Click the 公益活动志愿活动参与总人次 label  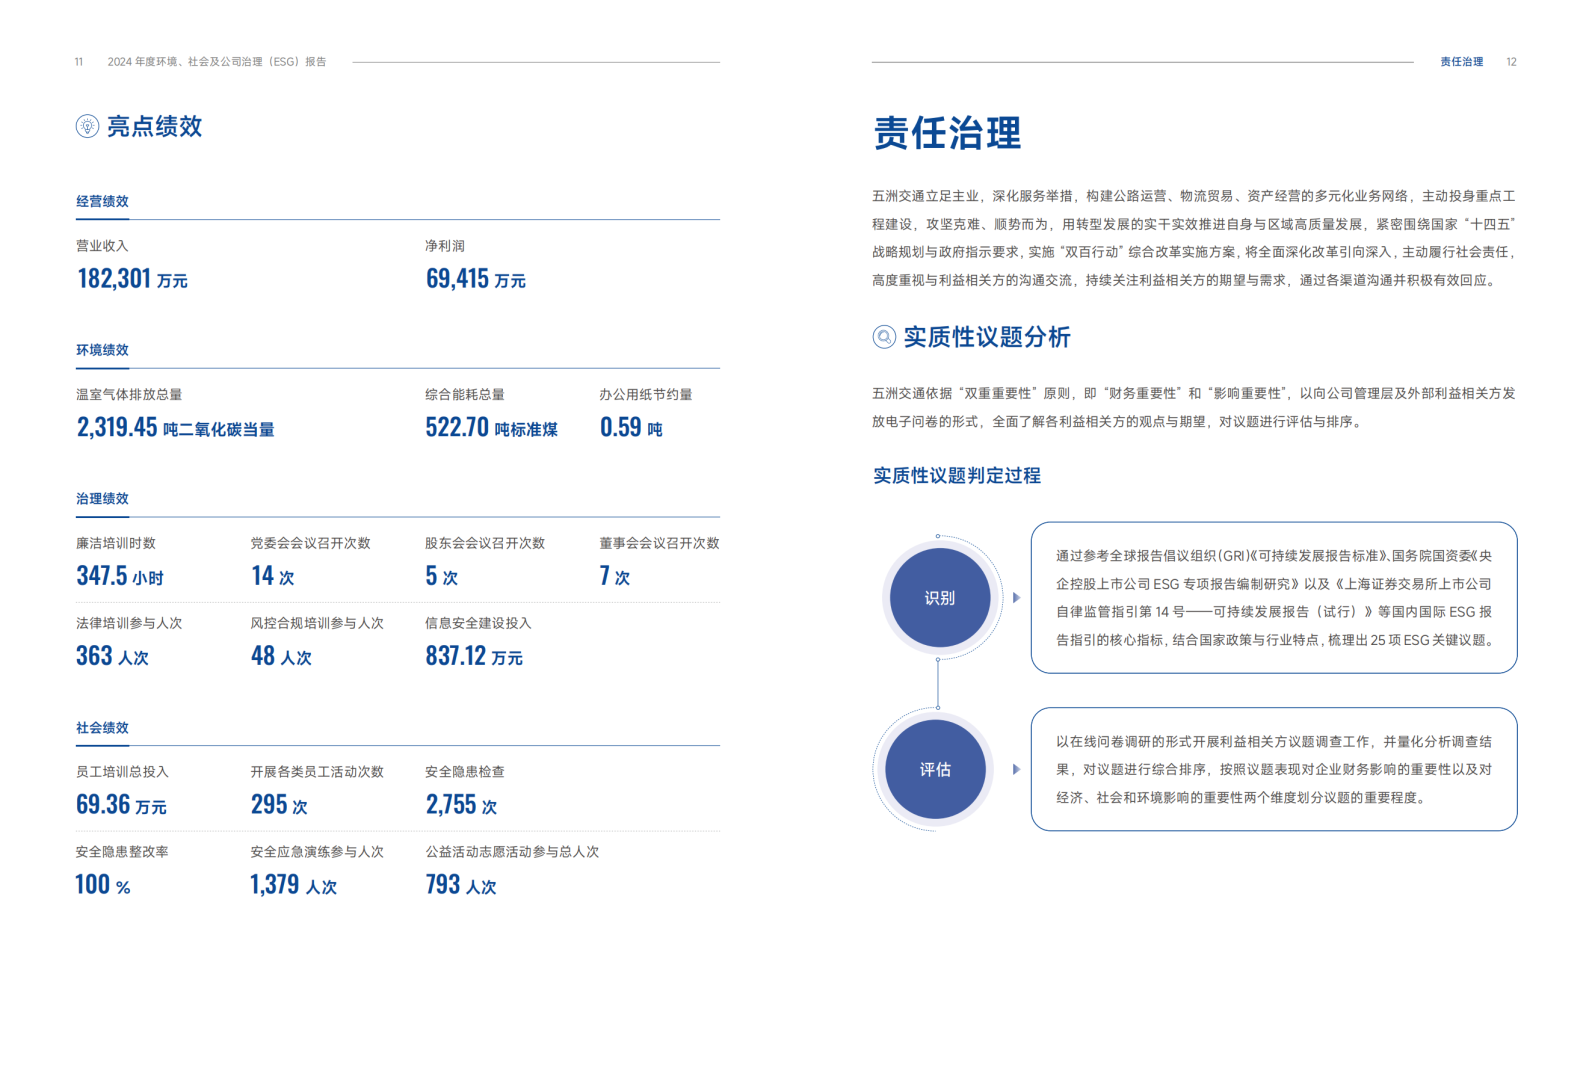[x=512, y=852]
